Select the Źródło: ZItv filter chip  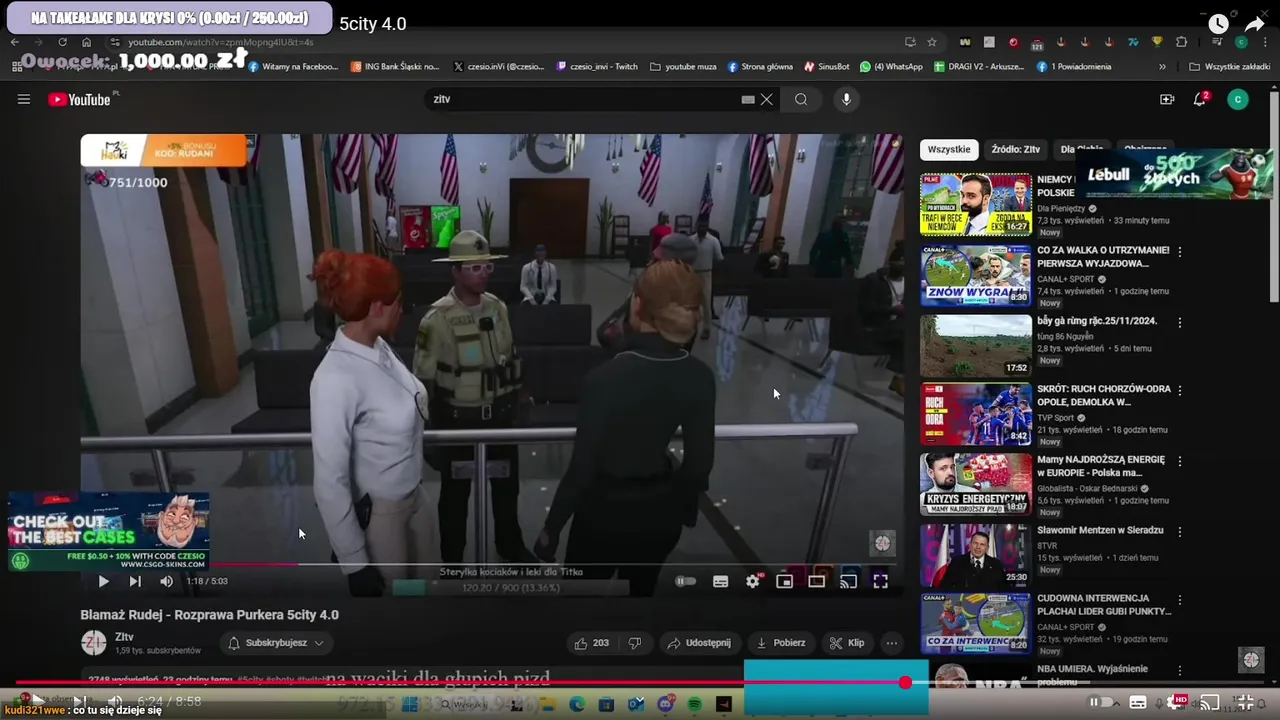(1016, 149)
